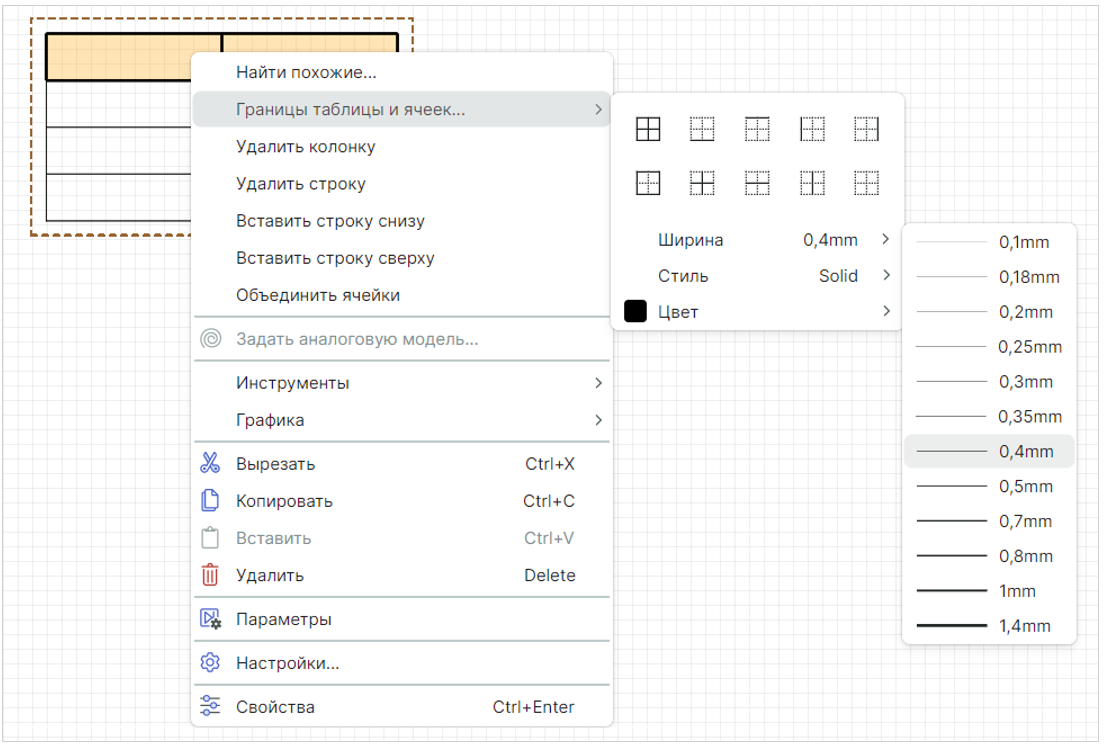Apply outer borders icon
Viewport: 1106px width, 749px height.
(x=649, y=183)
